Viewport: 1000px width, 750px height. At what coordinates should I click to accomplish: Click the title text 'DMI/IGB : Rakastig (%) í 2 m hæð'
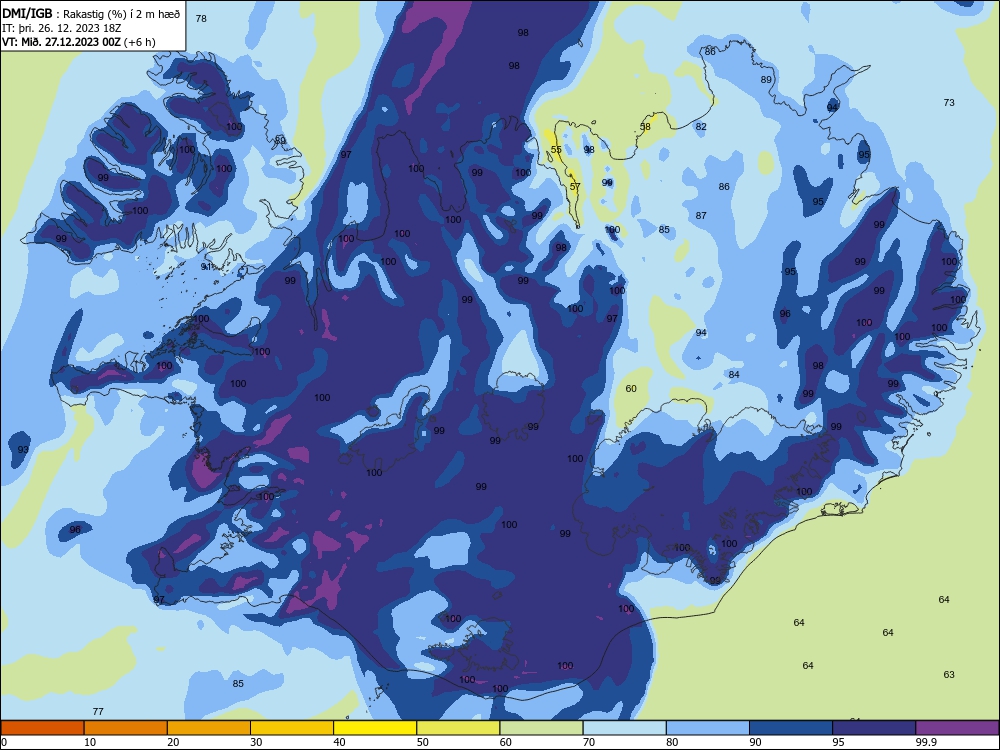(91, 13)
